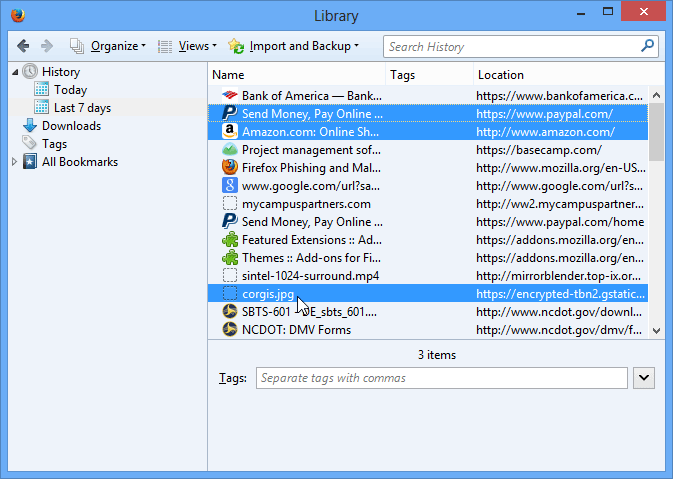The height and width of the screenshot is (479, 673).
Task: Click the All Bookmarks star icon
Action: [30, 162]
